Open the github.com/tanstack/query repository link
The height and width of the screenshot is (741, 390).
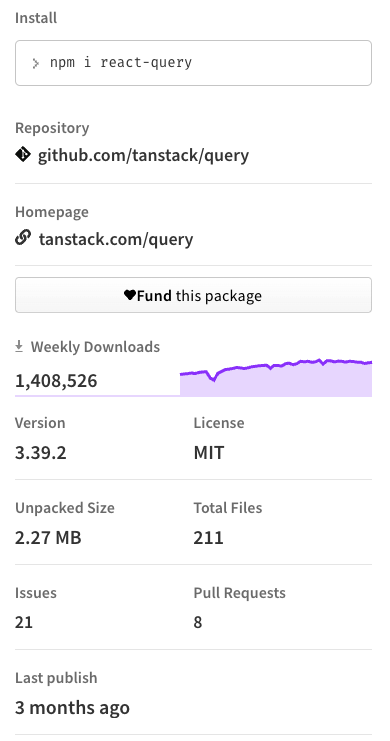coord(143,155)
